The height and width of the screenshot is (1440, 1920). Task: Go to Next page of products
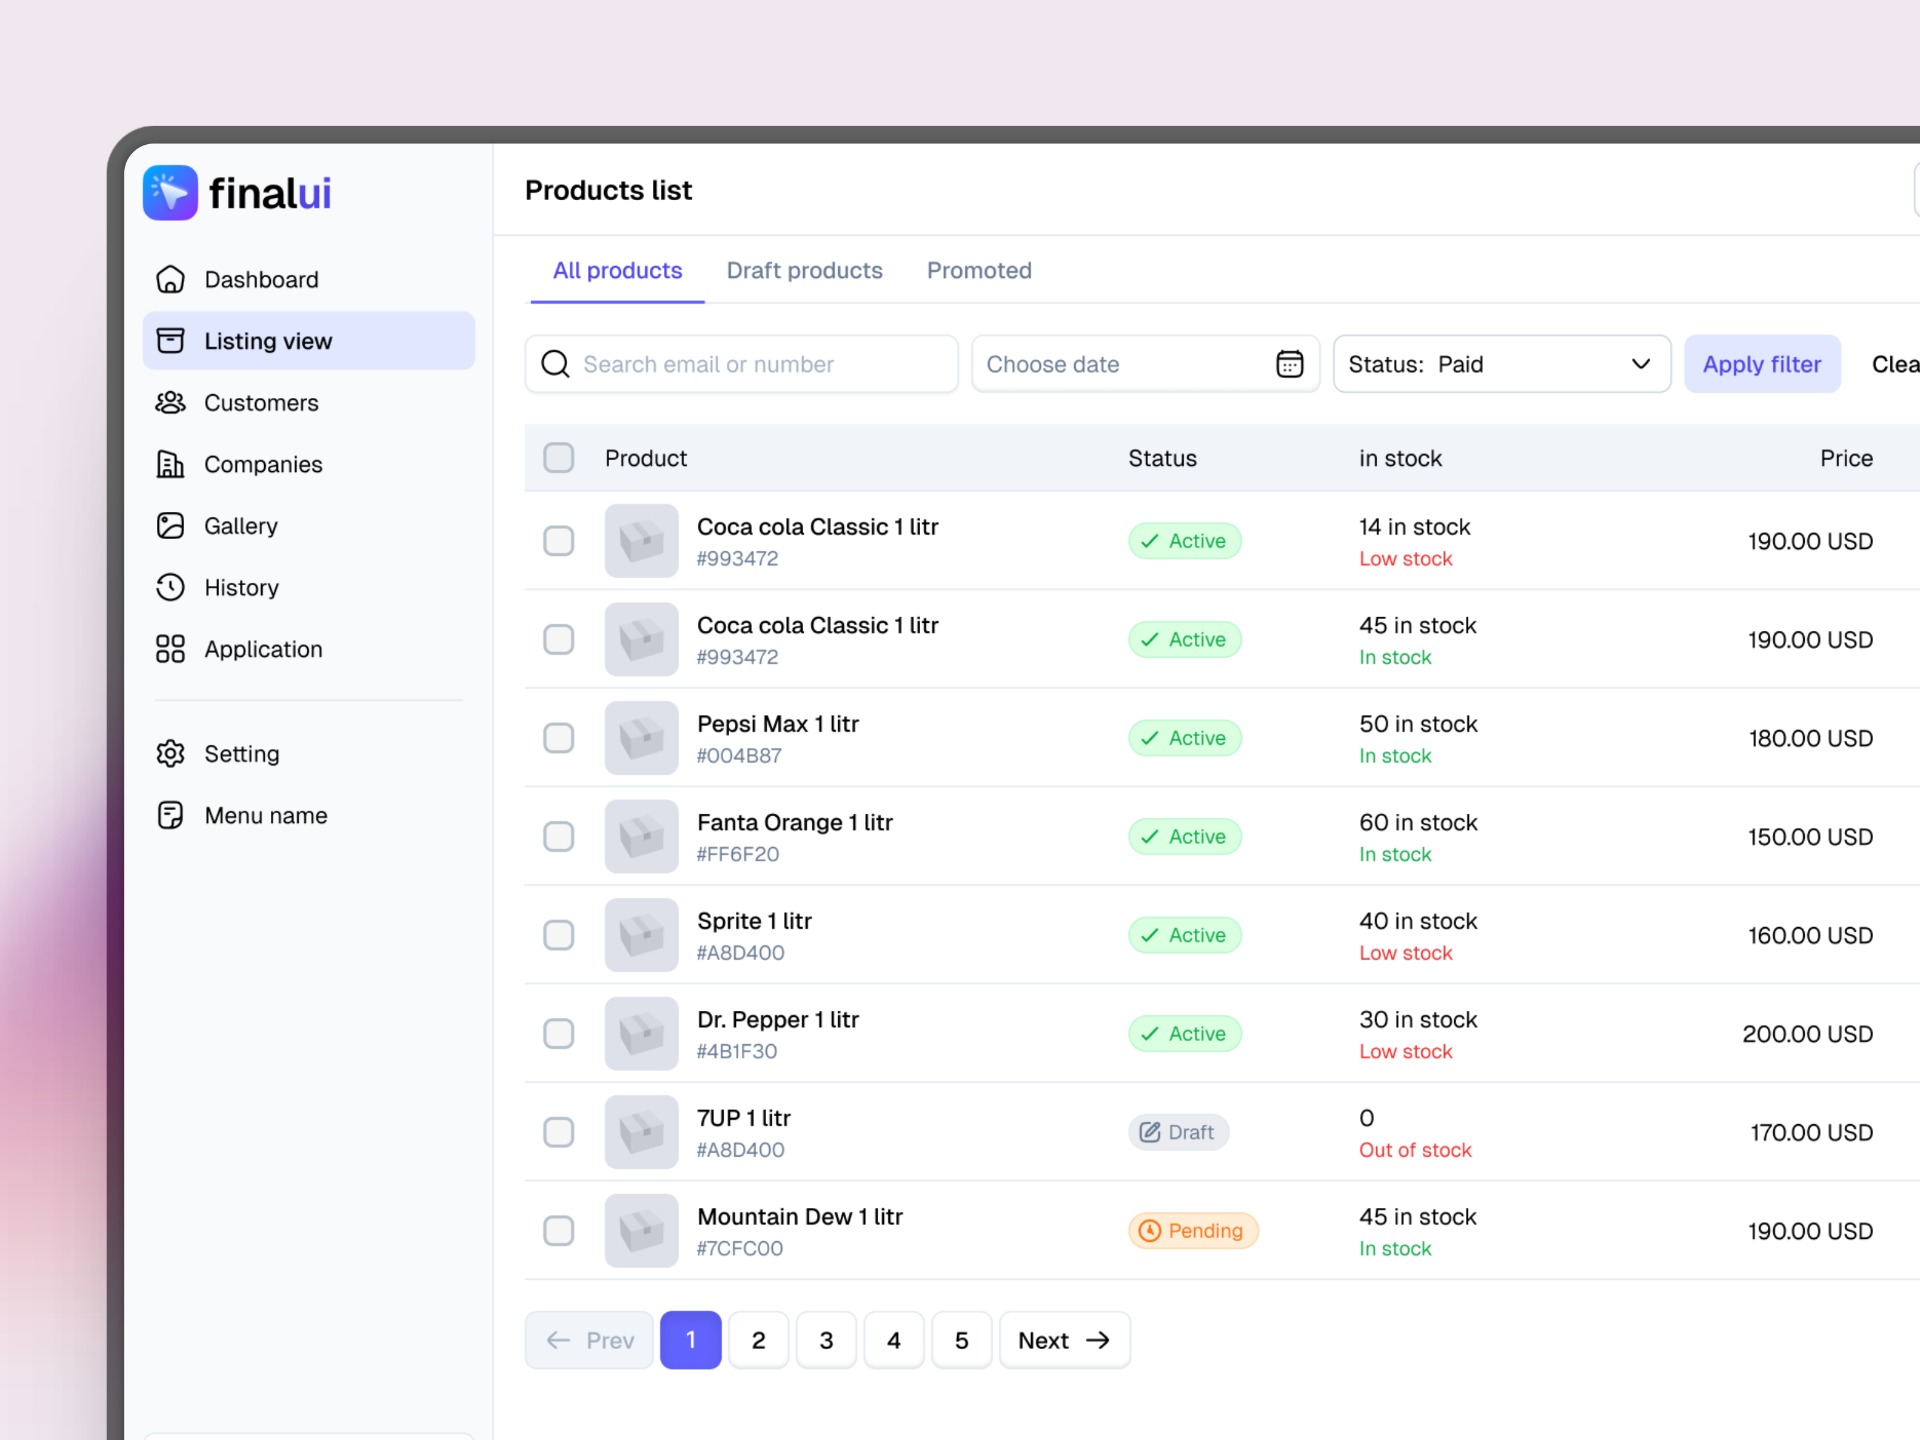(x=1064, y=1340)
